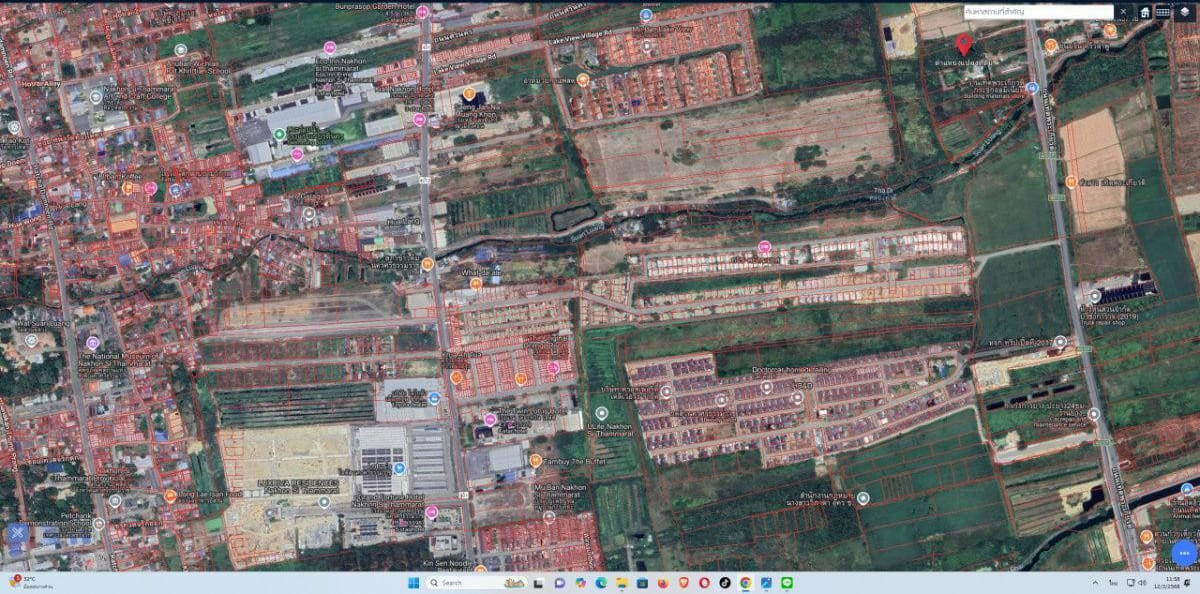Image resolution: width=1200 pixels, height=594 pixels.
Task: Click the Bunprasop Garden Hotel marker
Action: 422,12
